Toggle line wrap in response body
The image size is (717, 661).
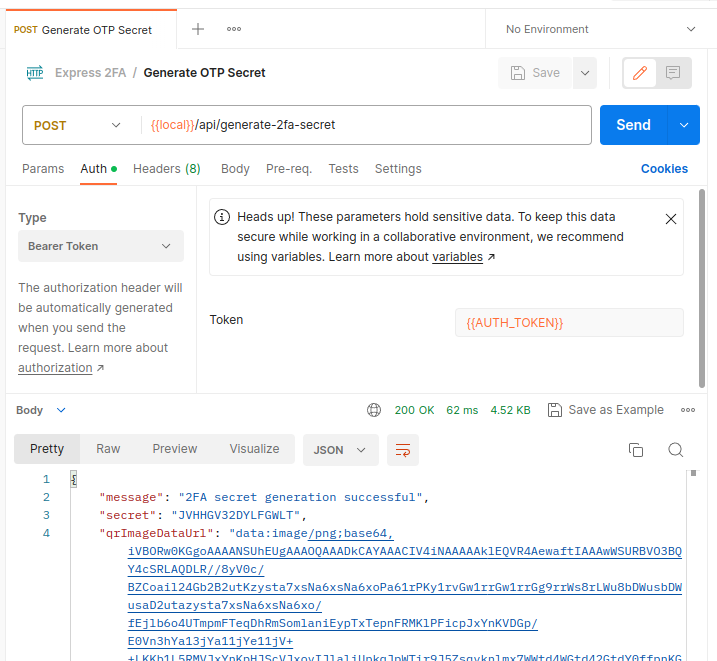click(403, 450)
